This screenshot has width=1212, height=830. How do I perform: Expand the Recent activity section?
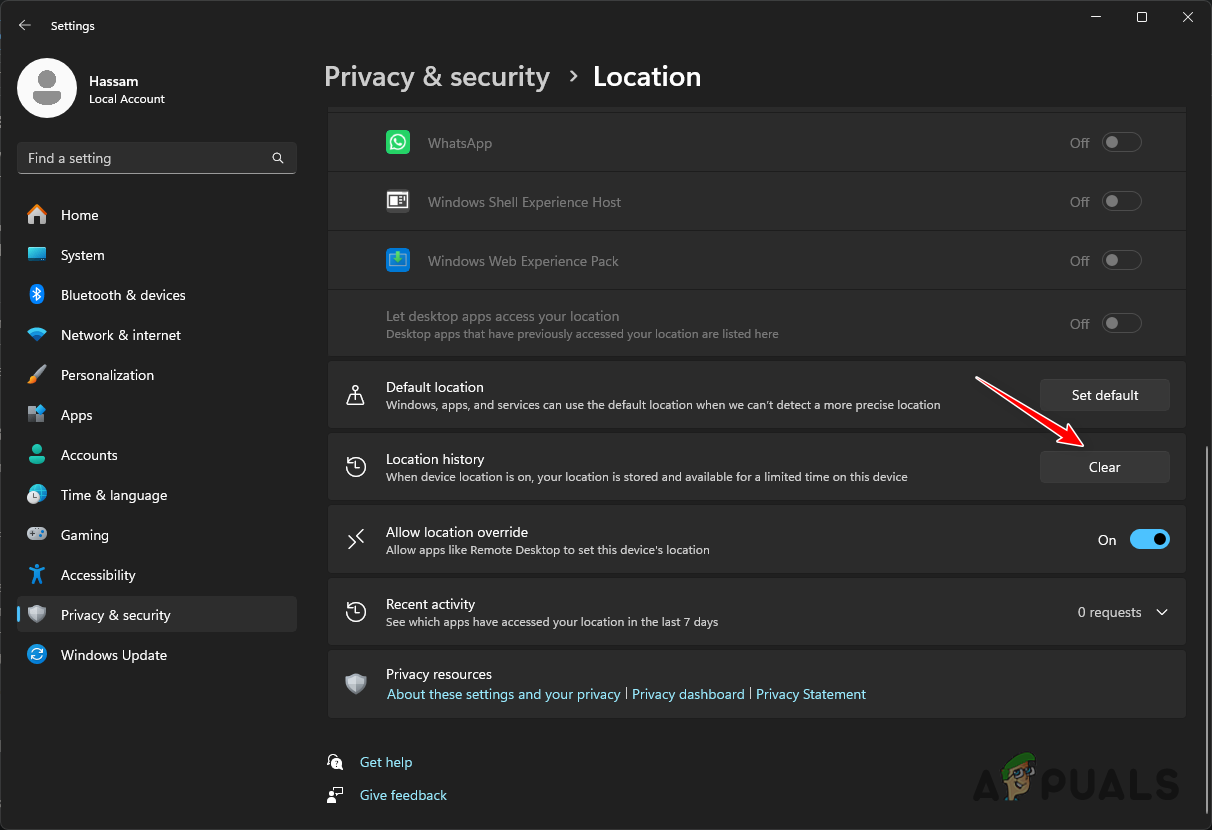(x=1161, y=611)
